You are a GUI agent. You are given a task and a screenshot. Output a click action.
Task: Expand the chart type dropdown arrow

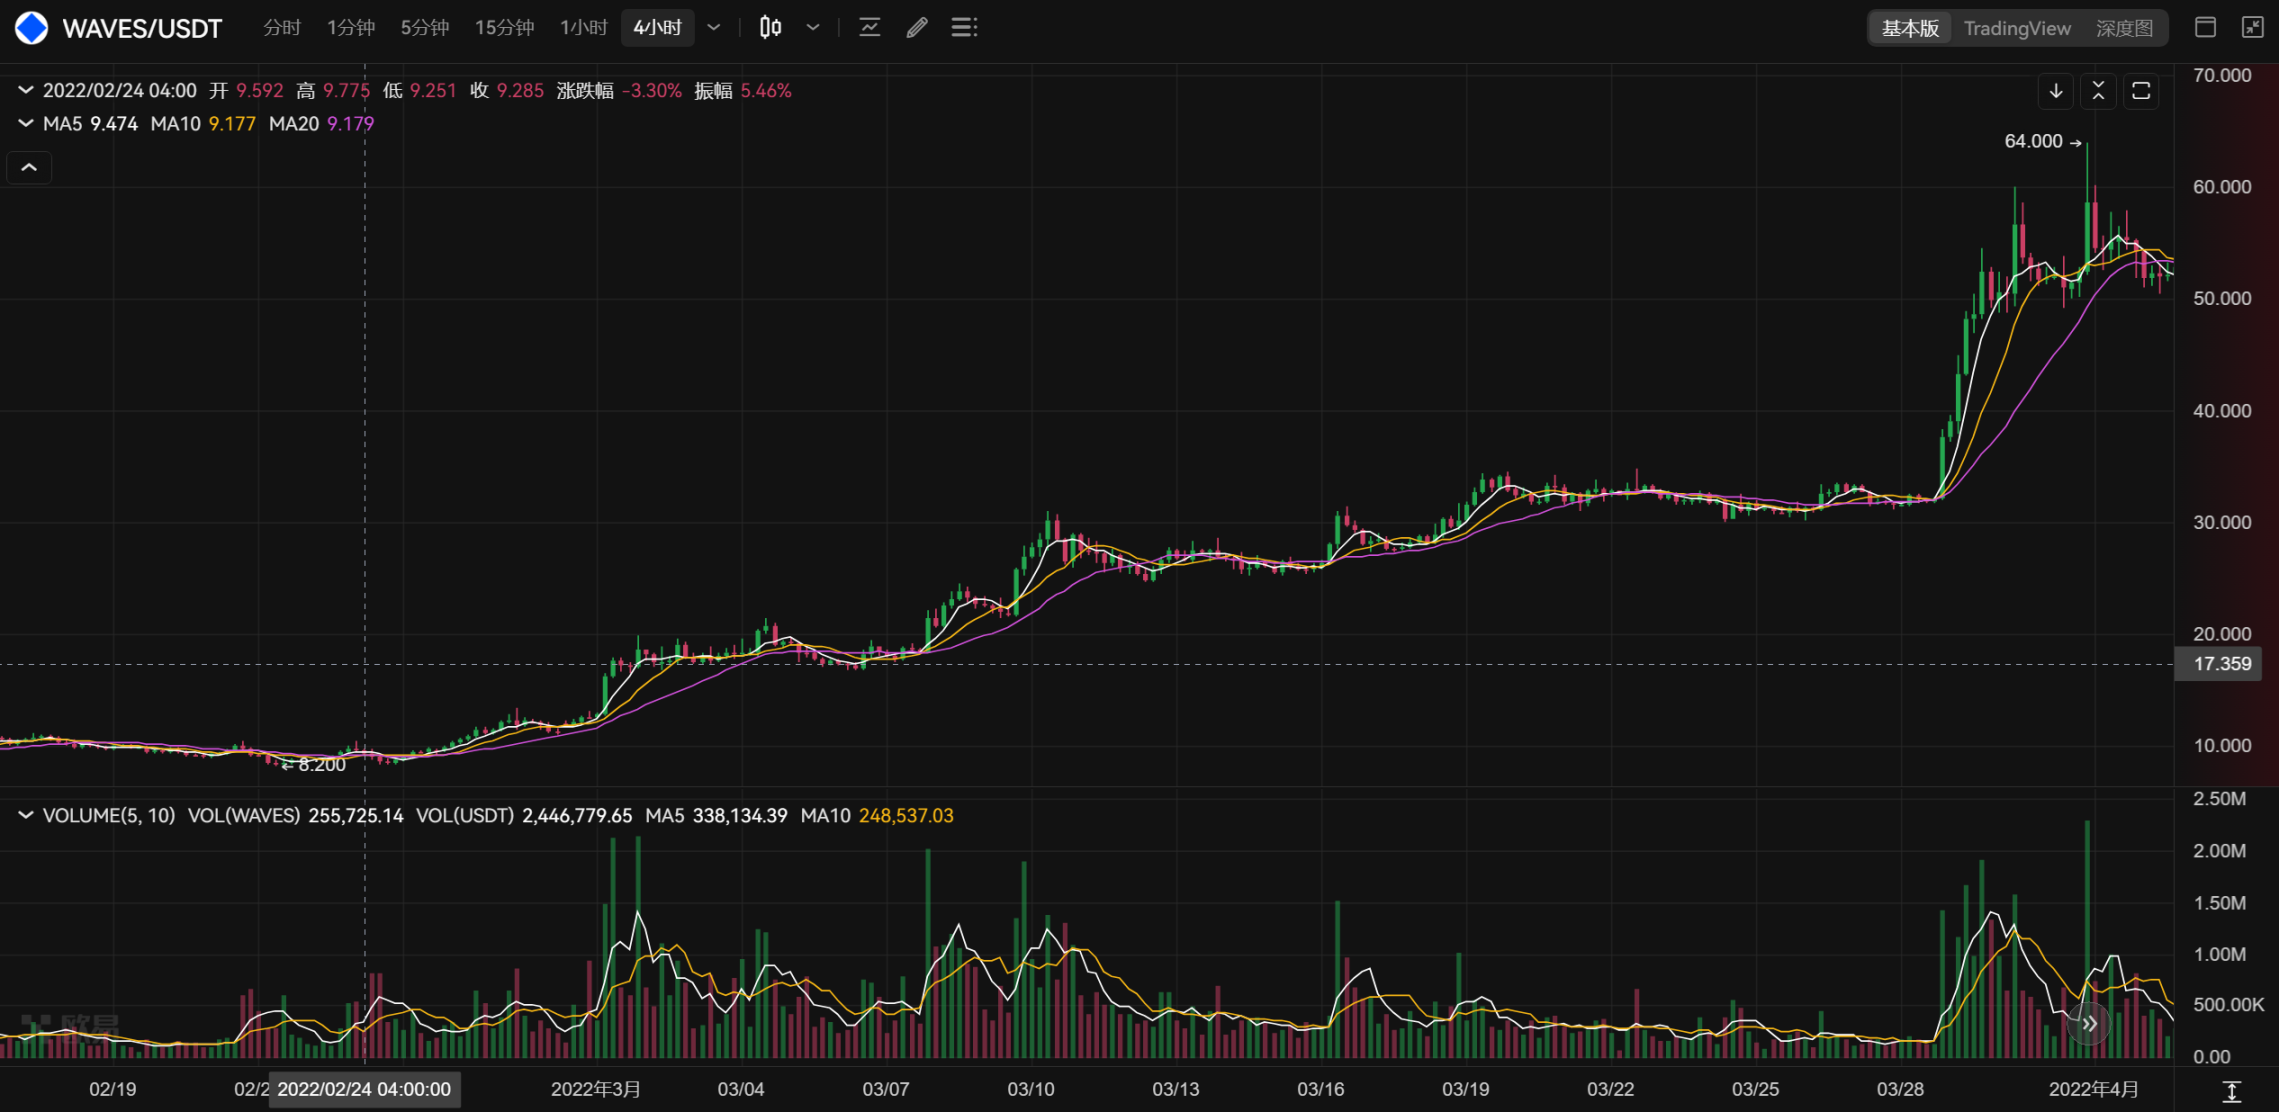[813, 28]
